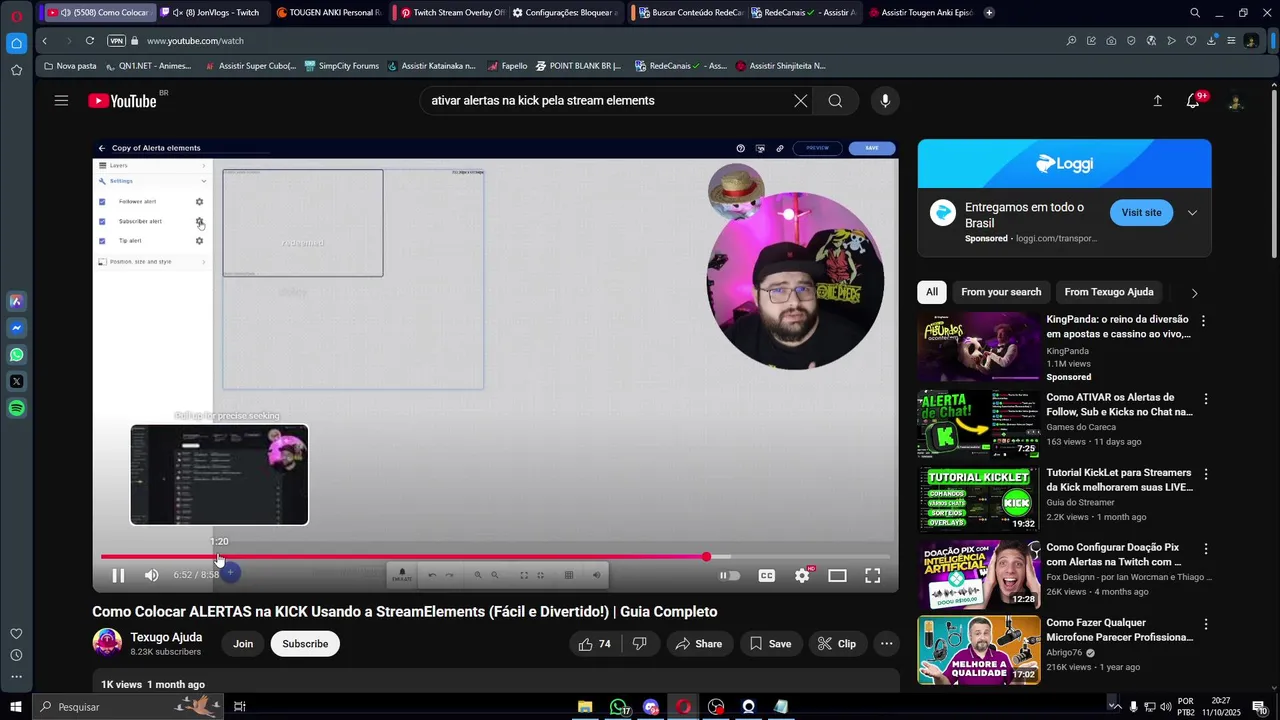1280x720 pixels.
Task: Start voice search with microphone
Action: [884, 100]
